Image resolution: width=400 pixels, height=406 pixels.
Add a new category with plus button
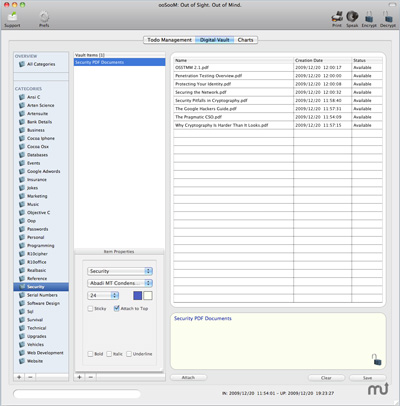(x=19, y=377)
